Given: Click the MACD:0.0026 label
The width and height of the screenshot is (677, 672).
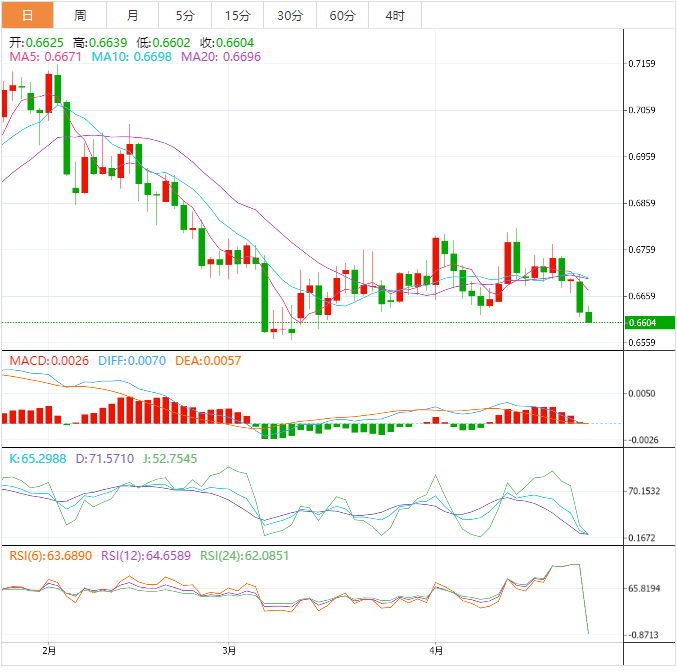Looking at the screenshot, I should tap(49, 361).
